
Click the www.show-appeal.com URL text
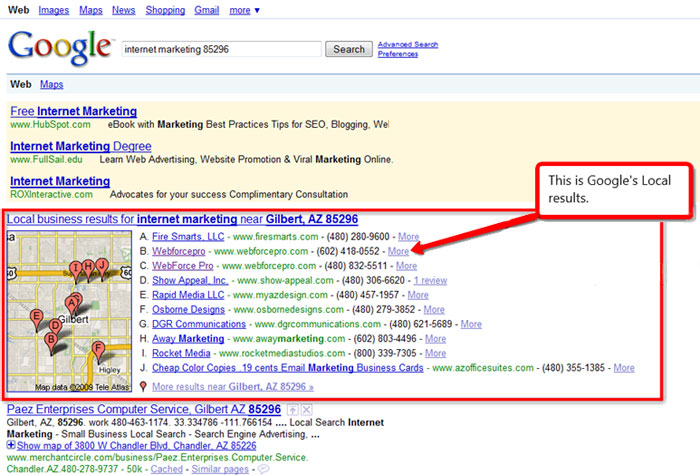click(x=285, y=280)
